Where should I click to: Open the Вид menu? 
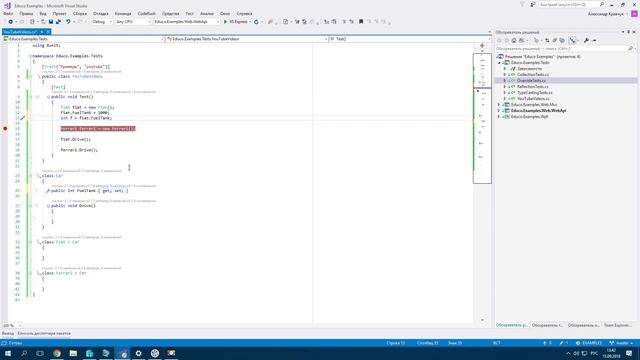tap(43, 13)
